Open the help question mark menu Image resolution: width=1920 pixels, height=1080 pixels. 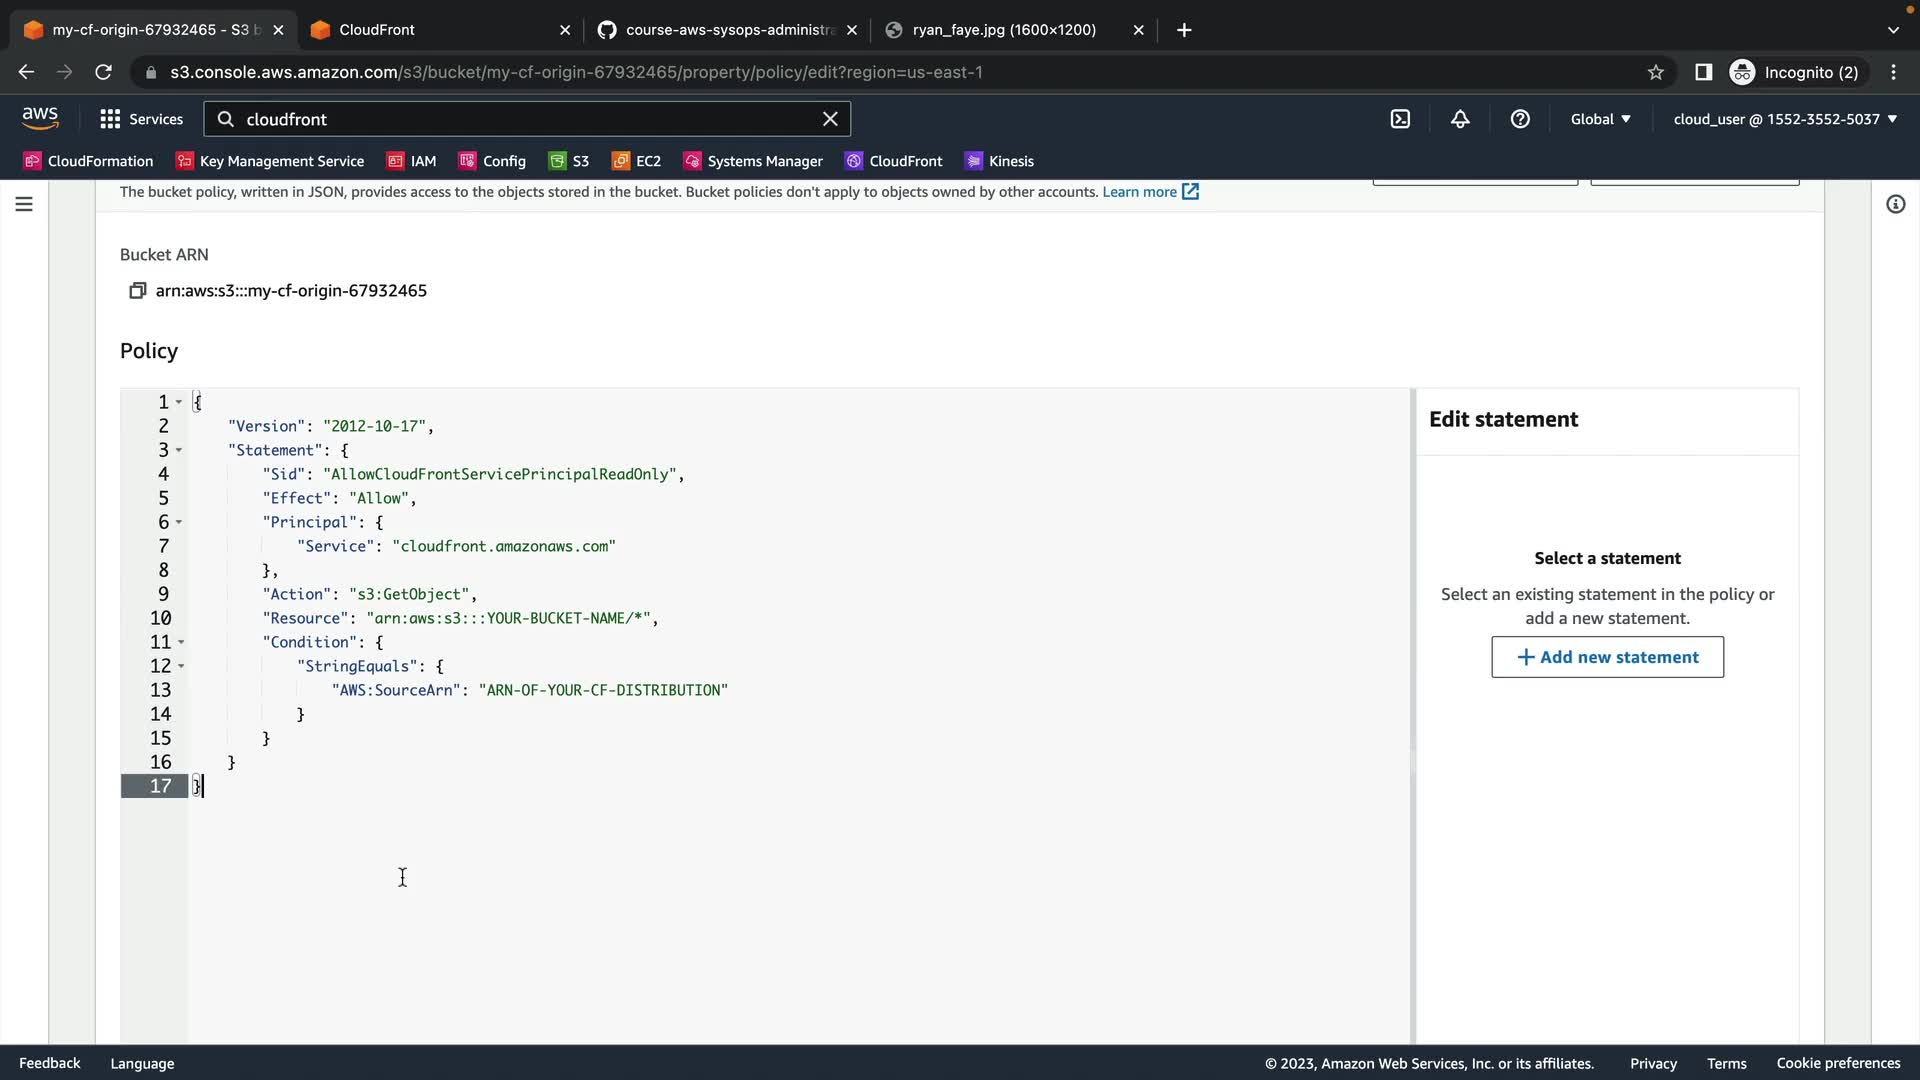pyautogui.click(x=1520, y=119)
